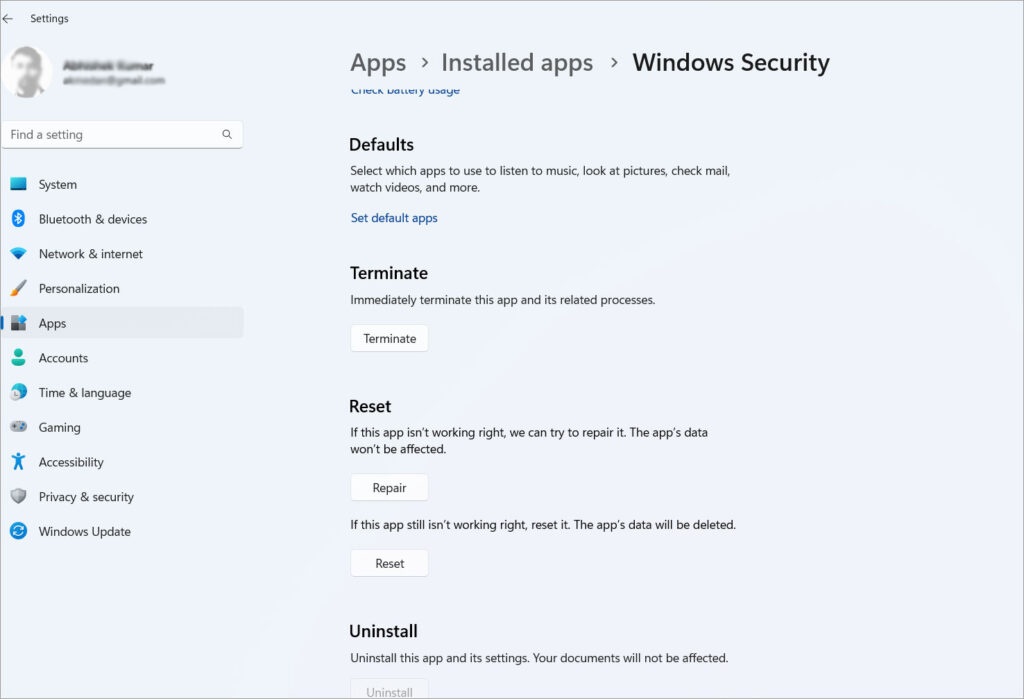Click the greyed Uninstall button
The image size is (1024, 699).
click(389, 689)
